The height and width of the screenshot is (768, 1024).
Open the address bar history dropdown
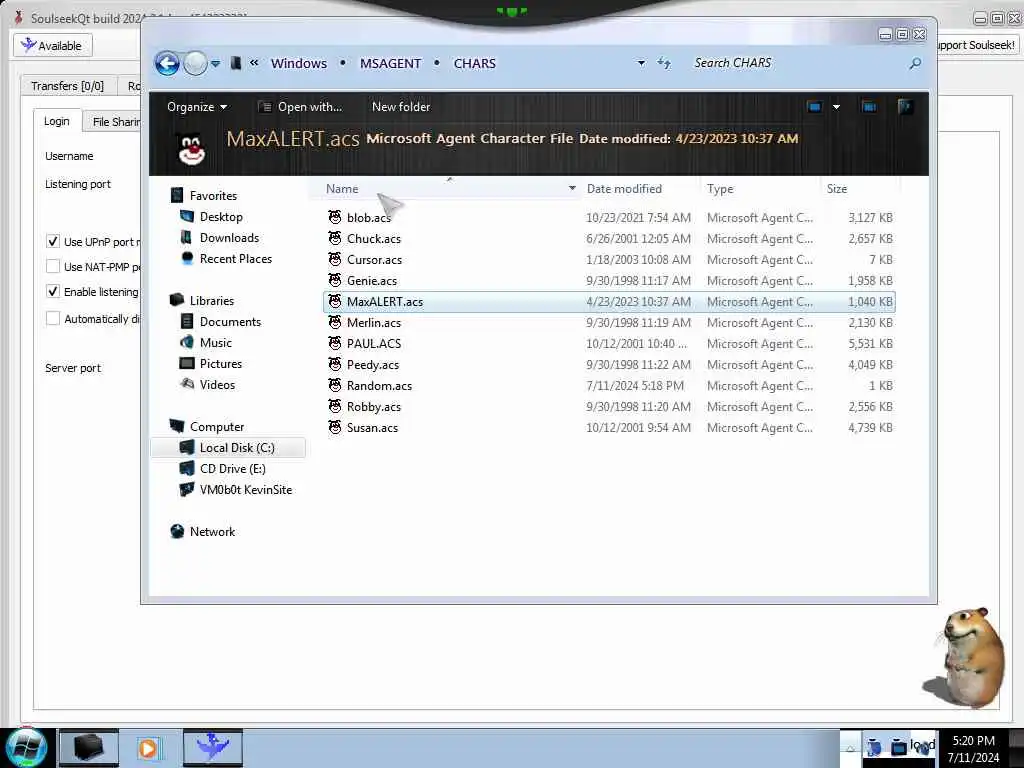point(641,63)
